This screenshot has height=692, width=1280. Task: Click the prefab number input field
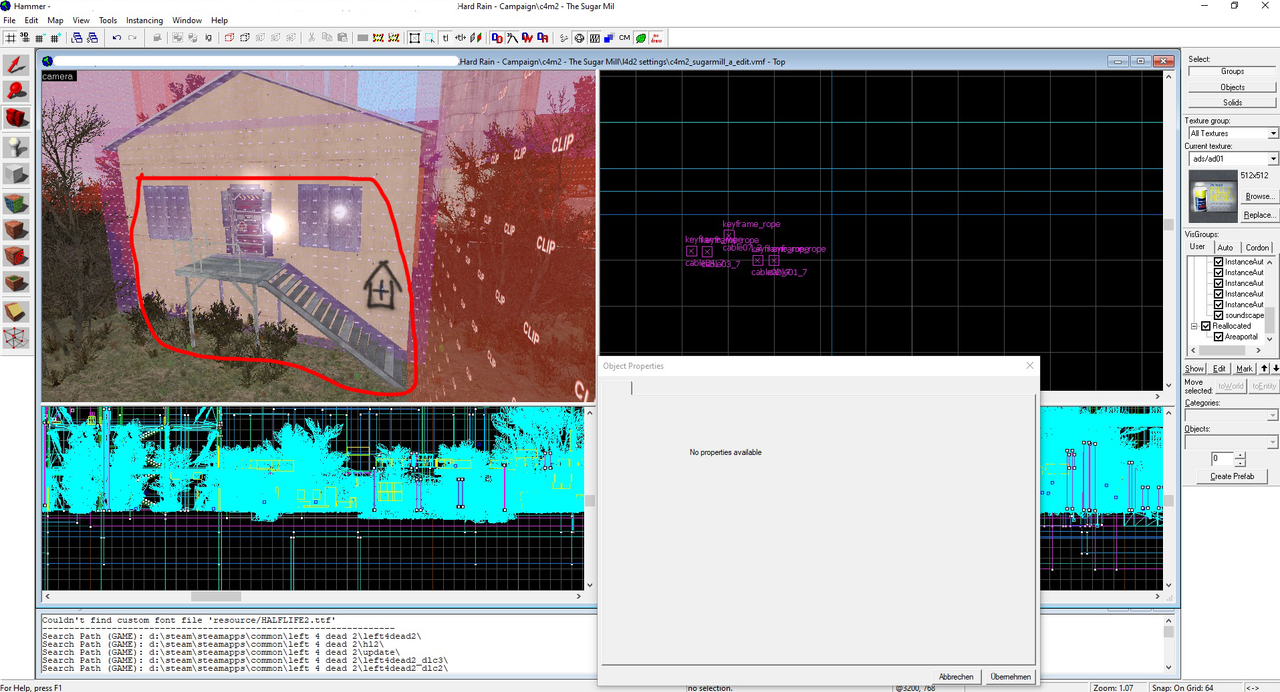[1221, 458]
